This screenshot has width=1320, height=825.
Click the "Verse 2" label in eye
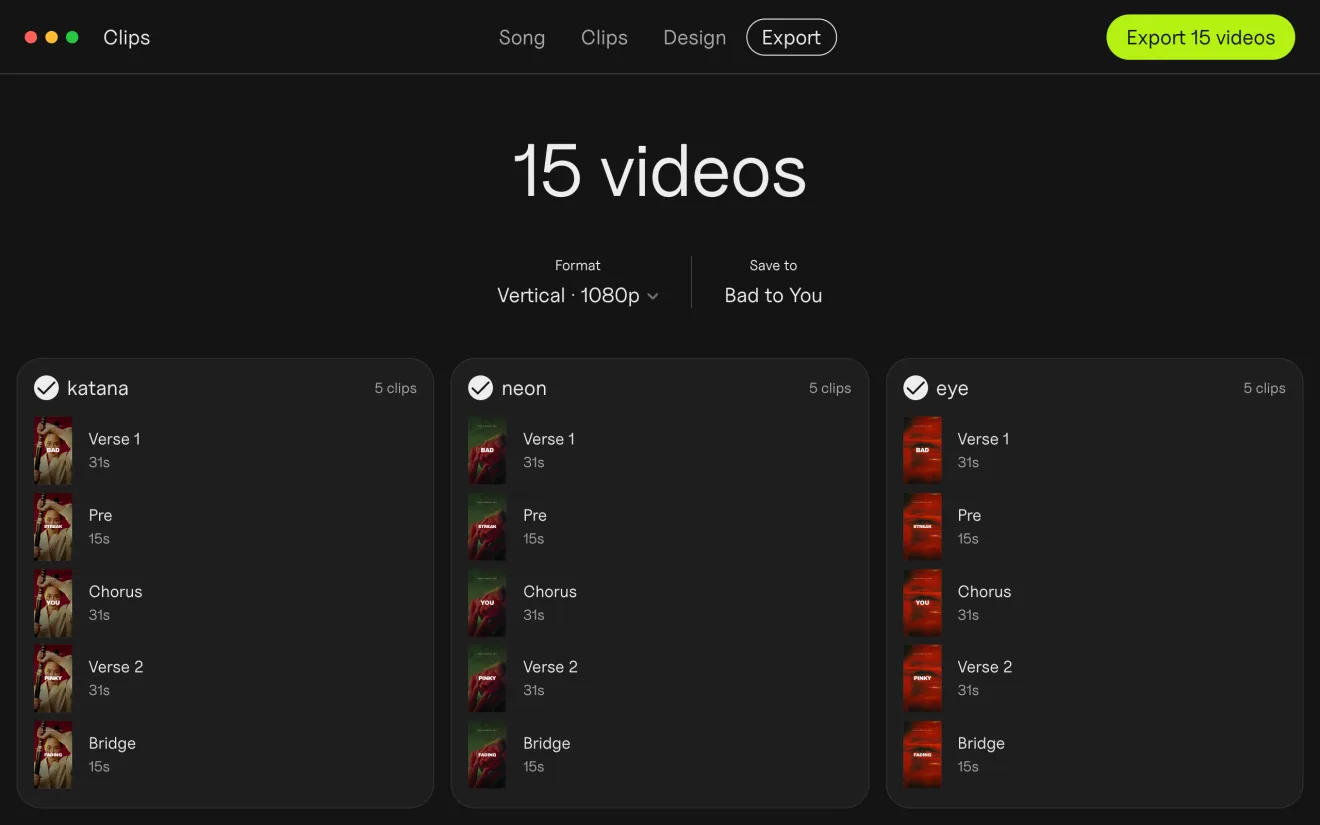click(x=985, y=667)
